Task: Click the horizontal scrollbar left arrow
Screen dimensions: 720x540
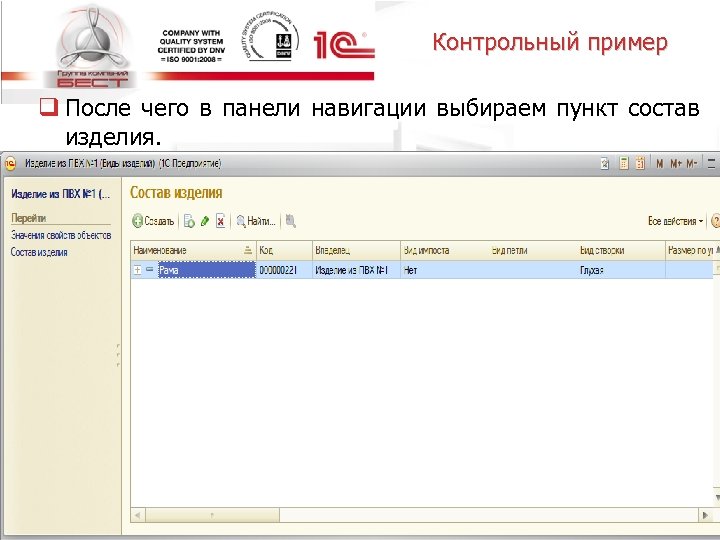Action: click(138, 515)
